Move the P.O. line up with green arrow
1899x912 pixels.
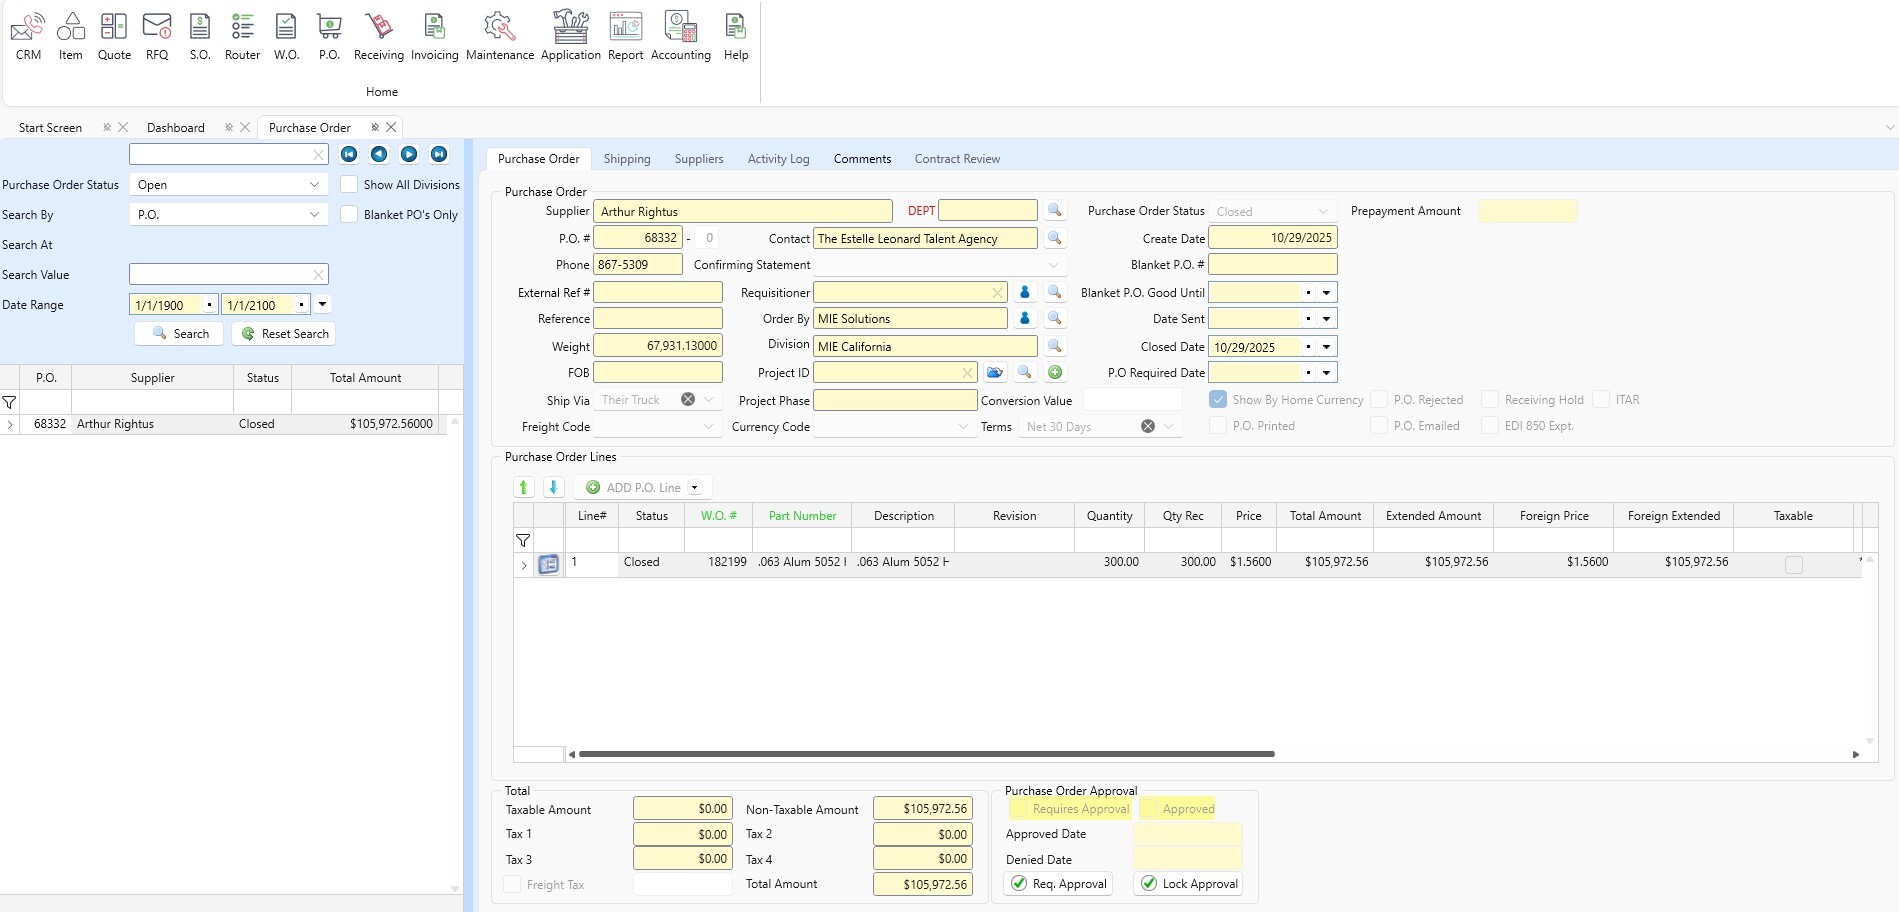523,487
